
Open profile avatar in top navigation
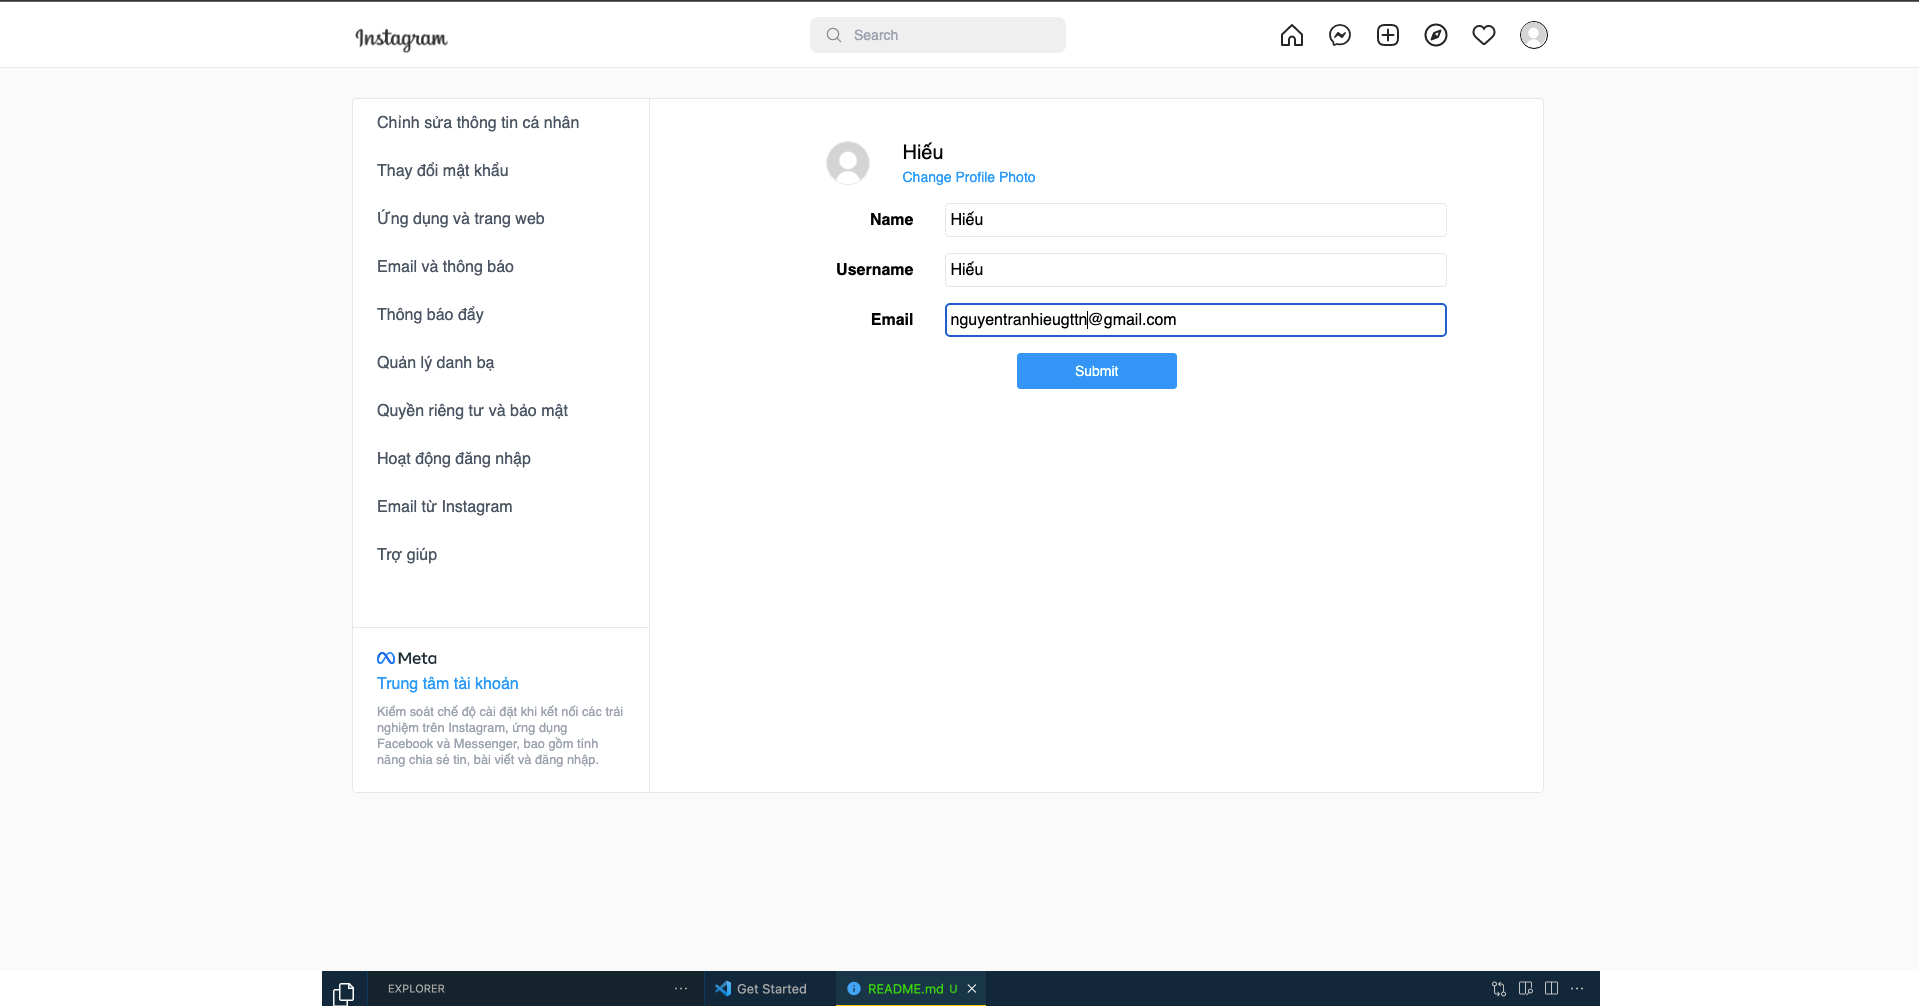1533,35
